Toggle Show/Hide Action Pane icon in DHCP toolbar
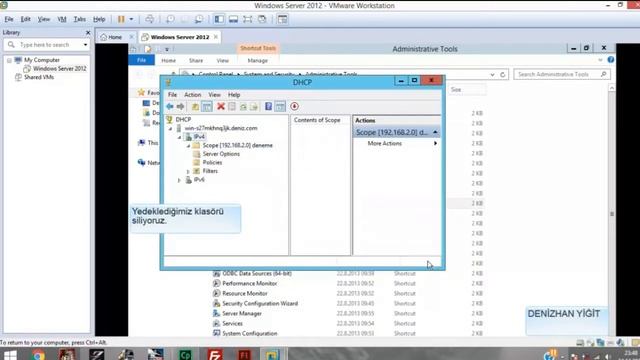Screen dimensions: 640x360 [280, 107]
